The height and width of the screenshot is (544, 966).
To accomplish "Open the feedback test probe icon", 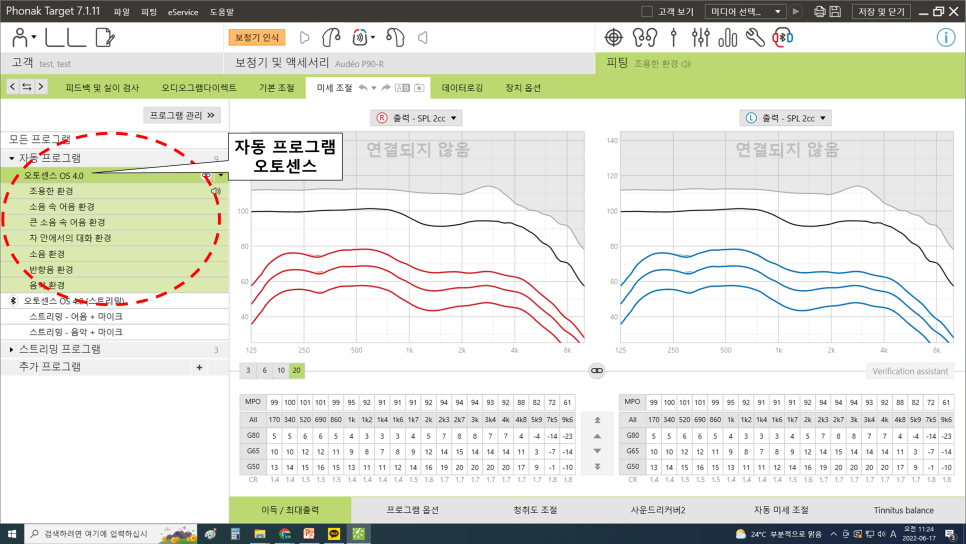I will point(673,38).
